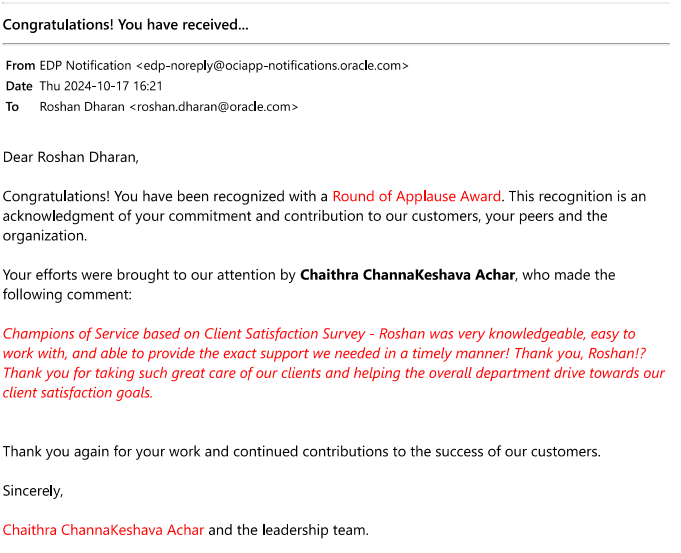
Task: Click the 'Round of Applause Award' red text
Action: pyautogui.click(x=417, y=196)
